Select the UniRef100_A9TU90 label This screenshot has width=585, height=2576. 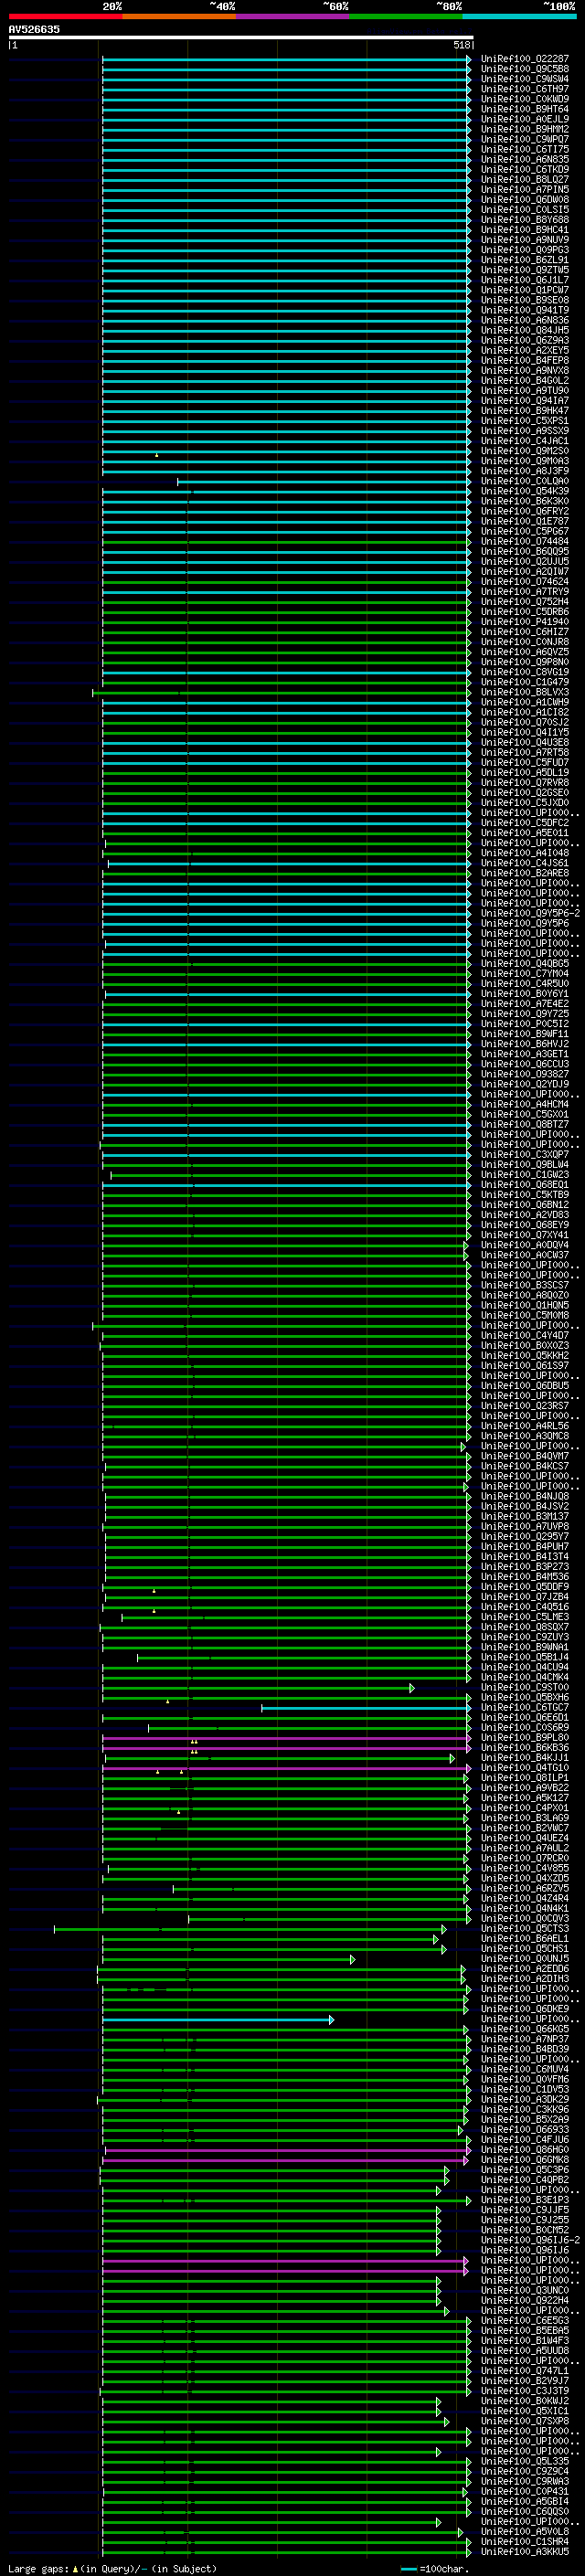[x=524, y=391]
